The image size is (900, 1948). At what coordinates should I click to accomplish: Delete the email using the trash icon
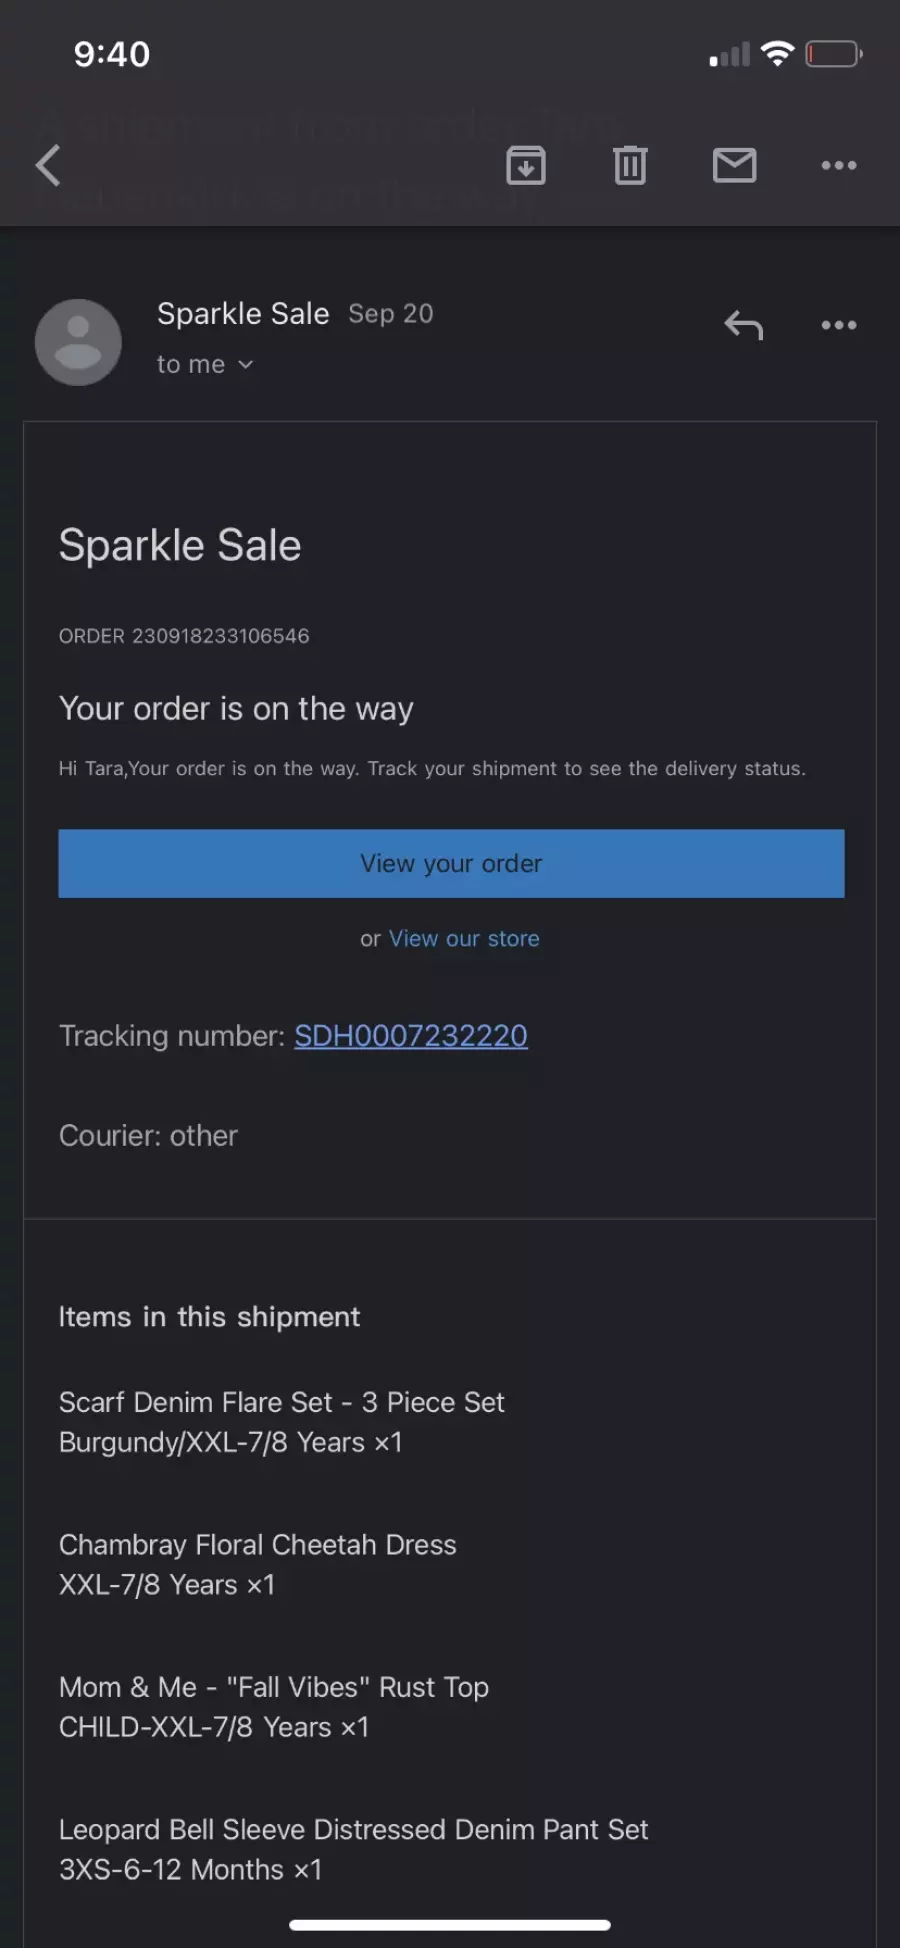click(x=630, y=166)
